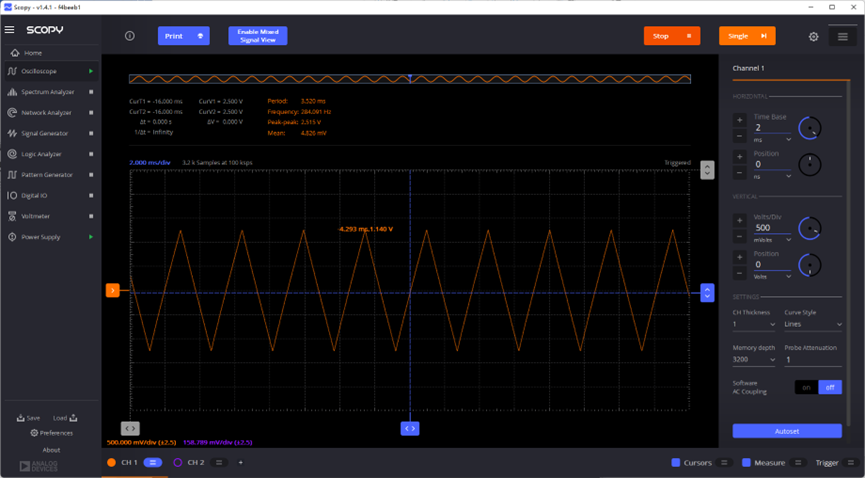Increase Time Base with the plus button

pyautogui.click(x=740, y=120)
